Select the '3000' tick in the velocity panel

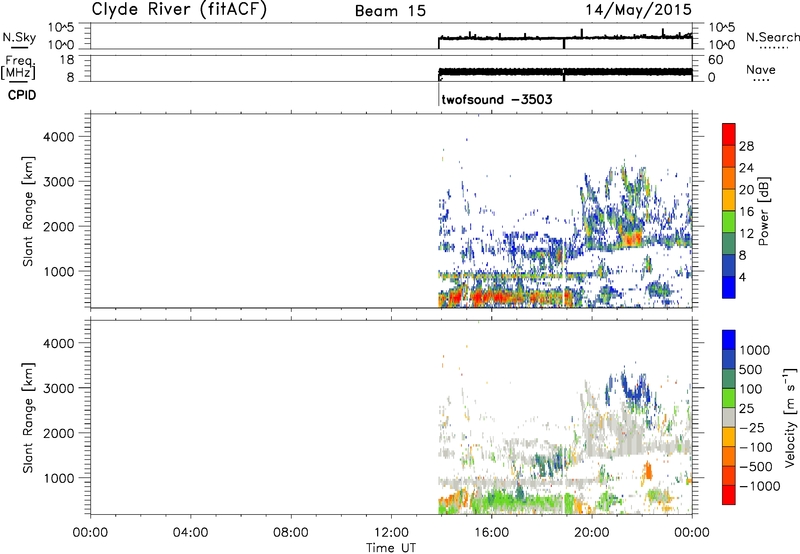click(59, 388)
